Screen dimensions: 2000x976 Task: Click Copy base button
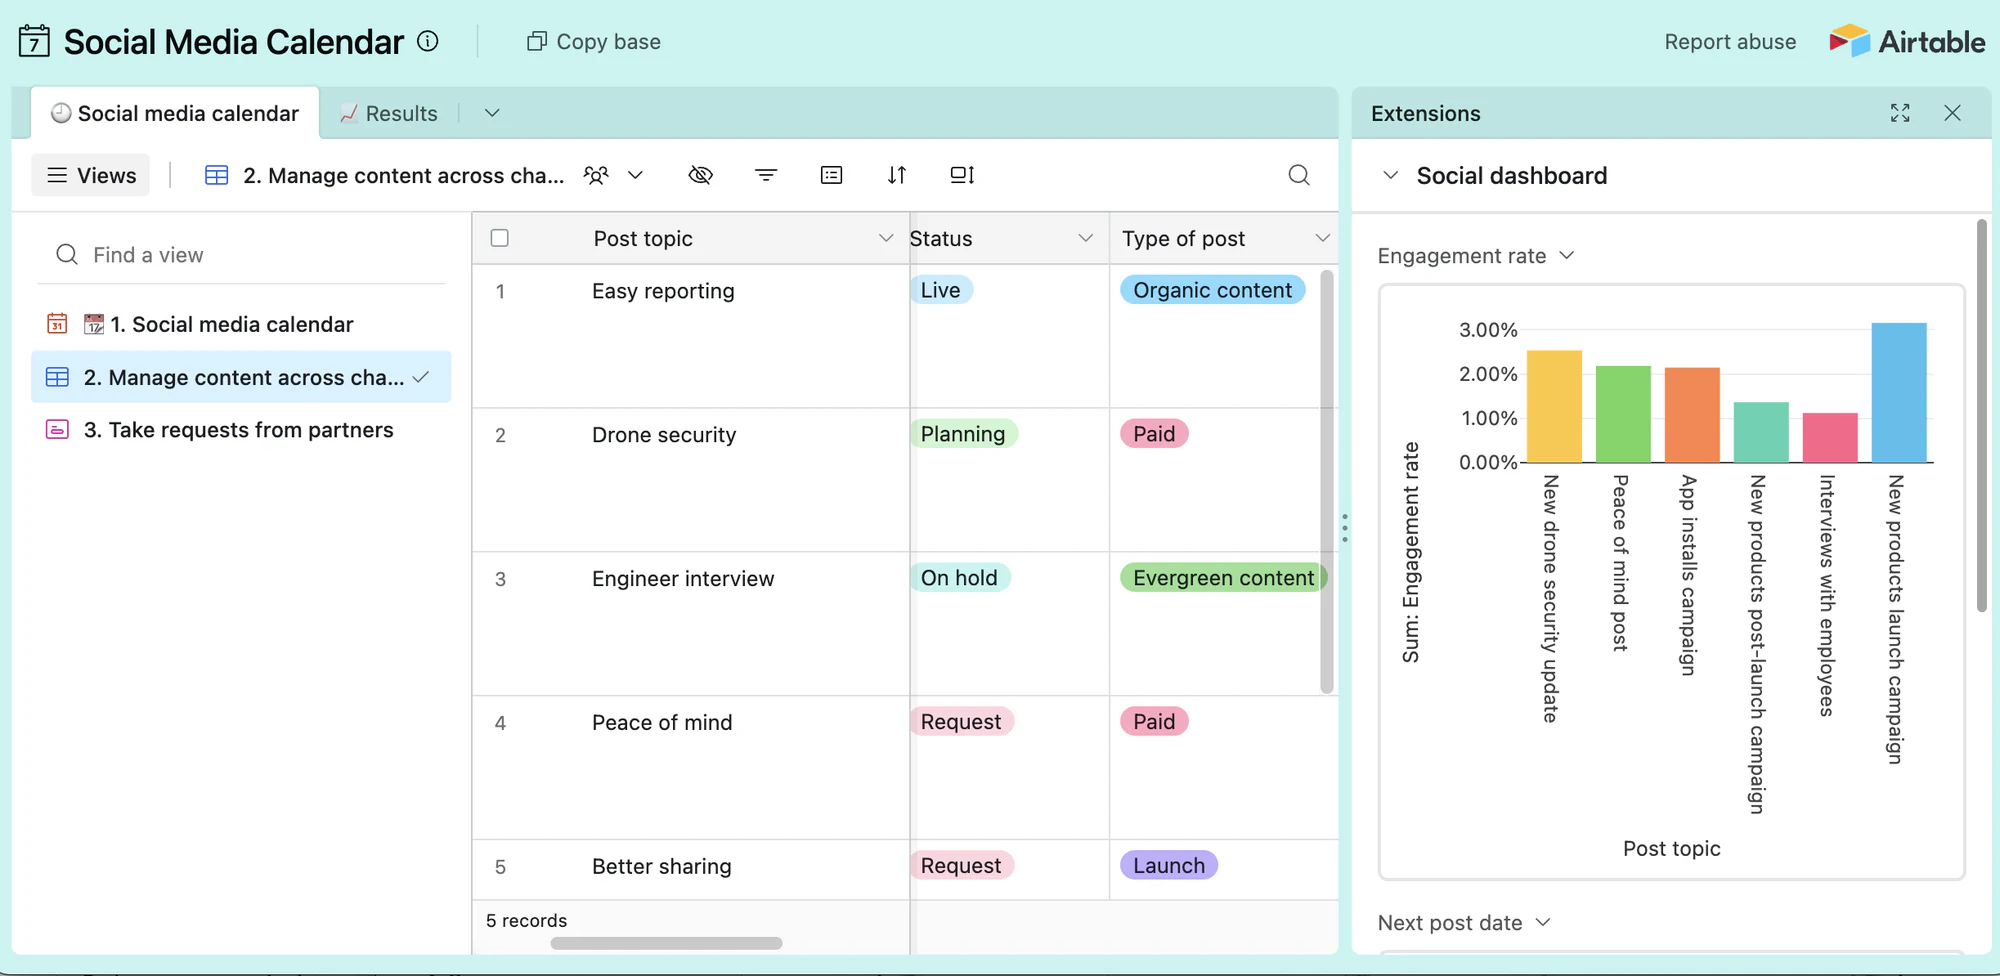[x=594, y=41]
